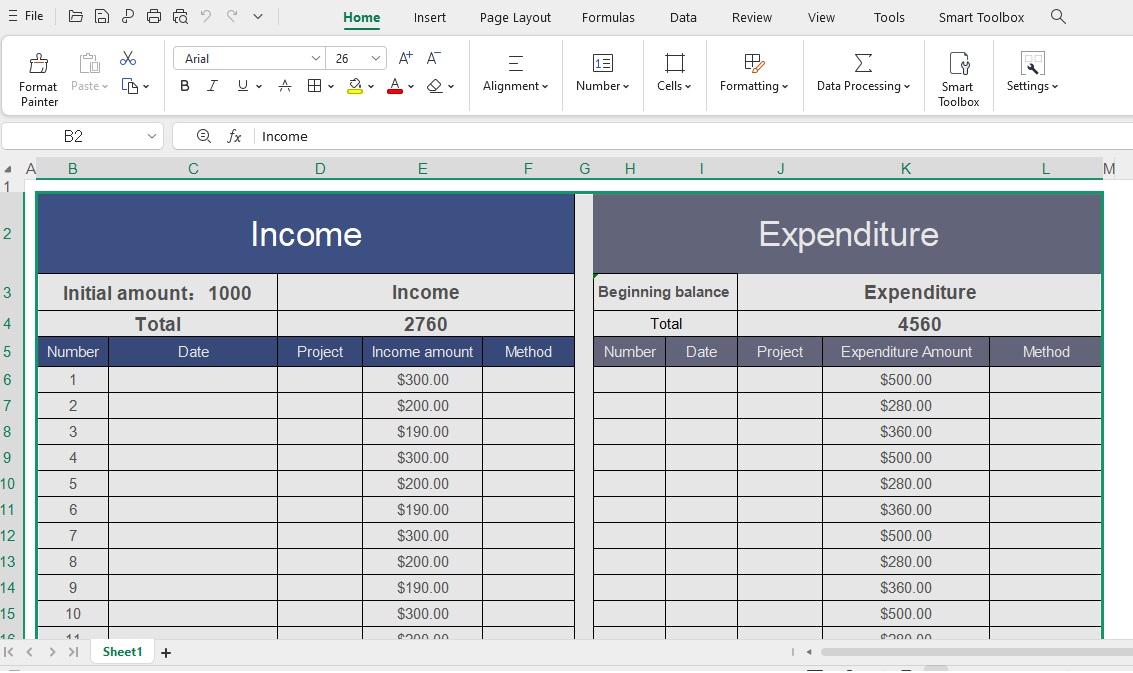1133x673 pixels.
Task: Open the Number format dropdown
Action: (x=602, y=86)
